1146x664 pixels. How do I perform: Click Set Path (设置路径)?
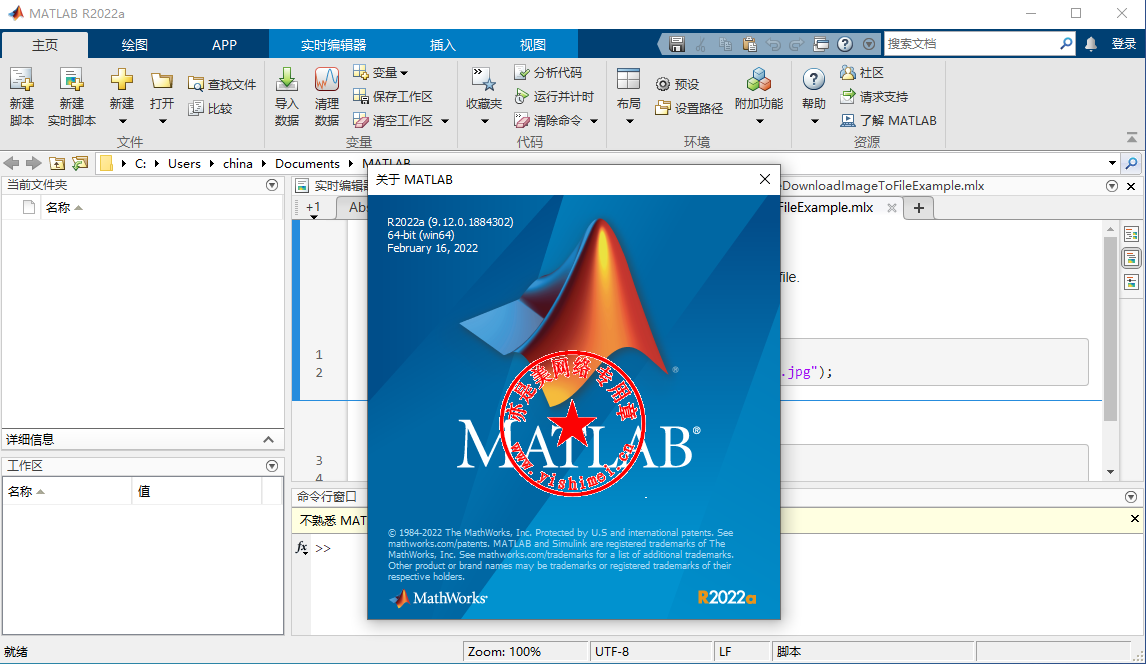pos(688,108)
